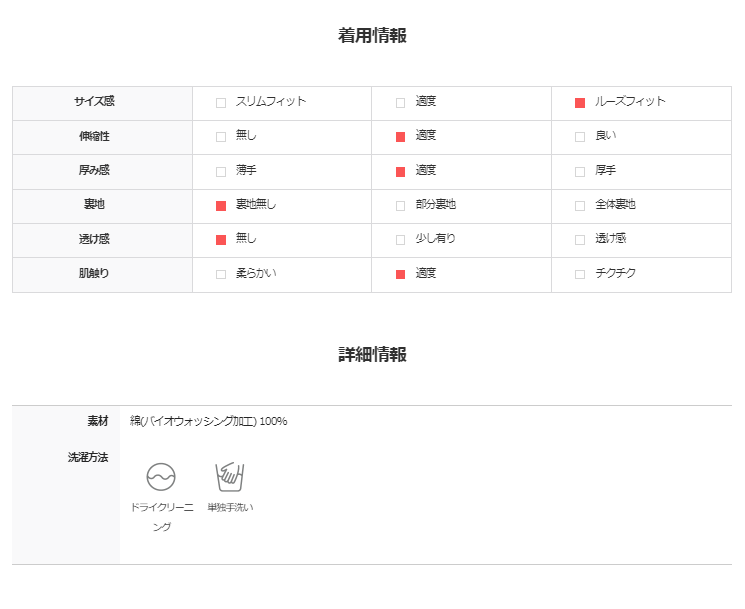Check the 薄手 thickness checkbox
Viewport: 745px width, 609px height.
pos(221,172)
